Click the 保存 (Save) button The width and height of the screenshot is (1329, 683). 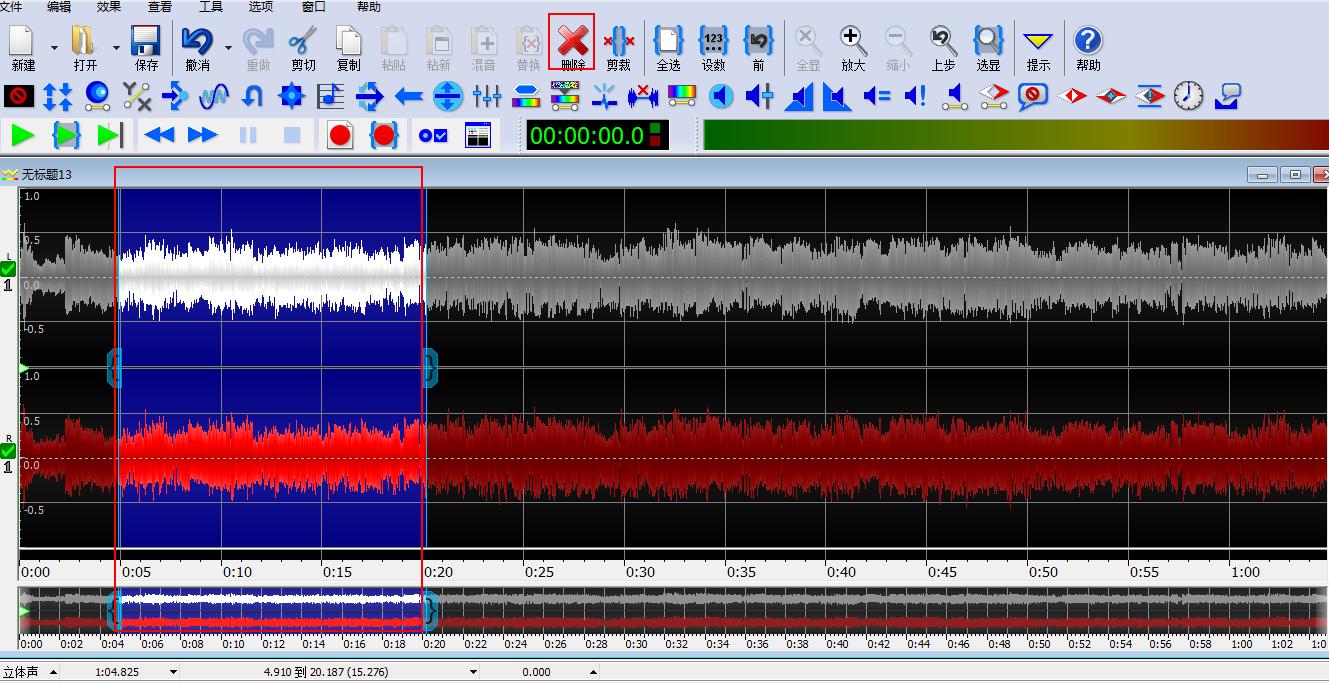(146, 46)
